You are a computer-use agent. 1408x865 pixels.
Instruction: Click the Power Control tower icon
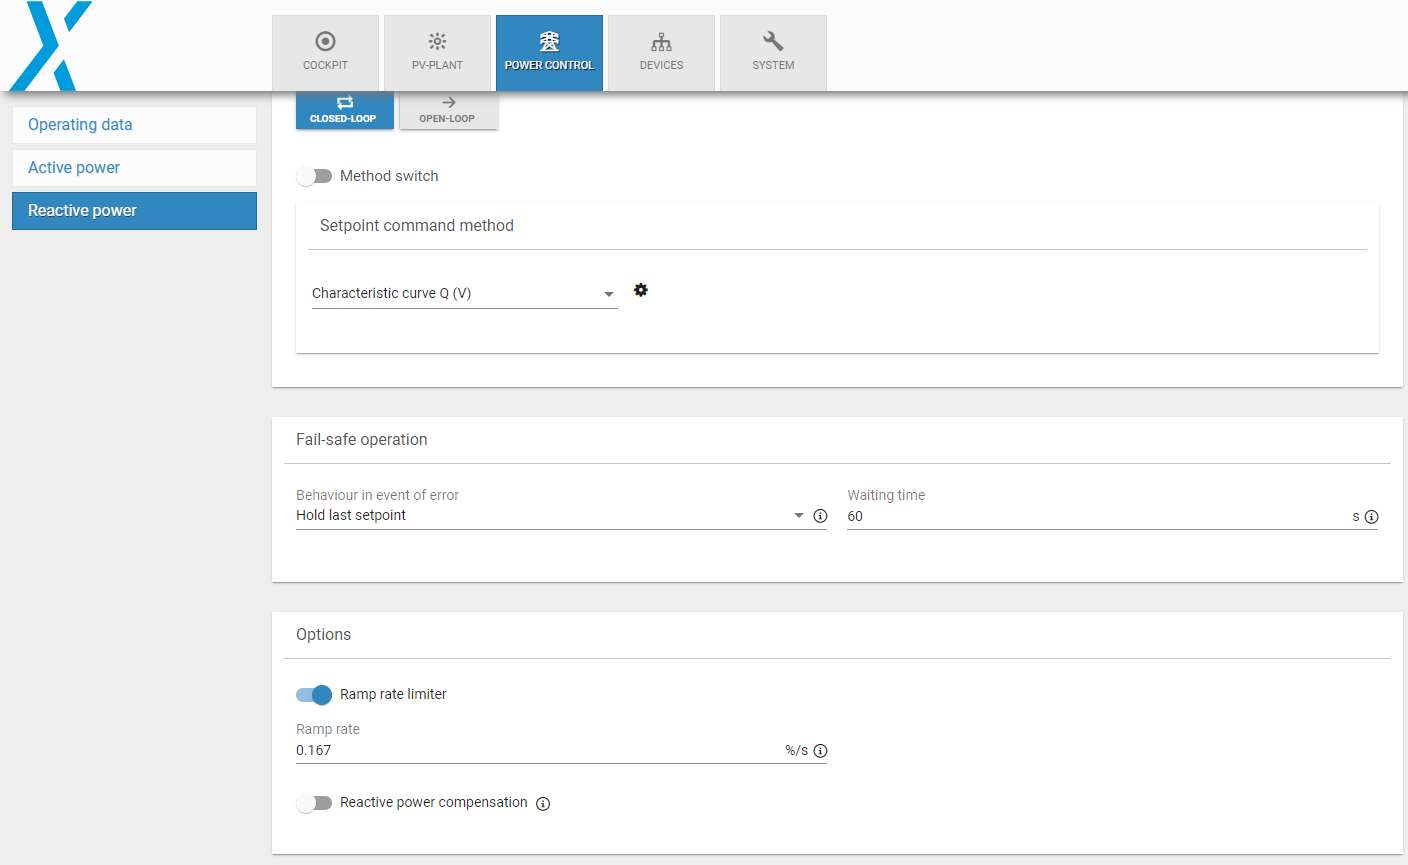(x=549, y=41)
